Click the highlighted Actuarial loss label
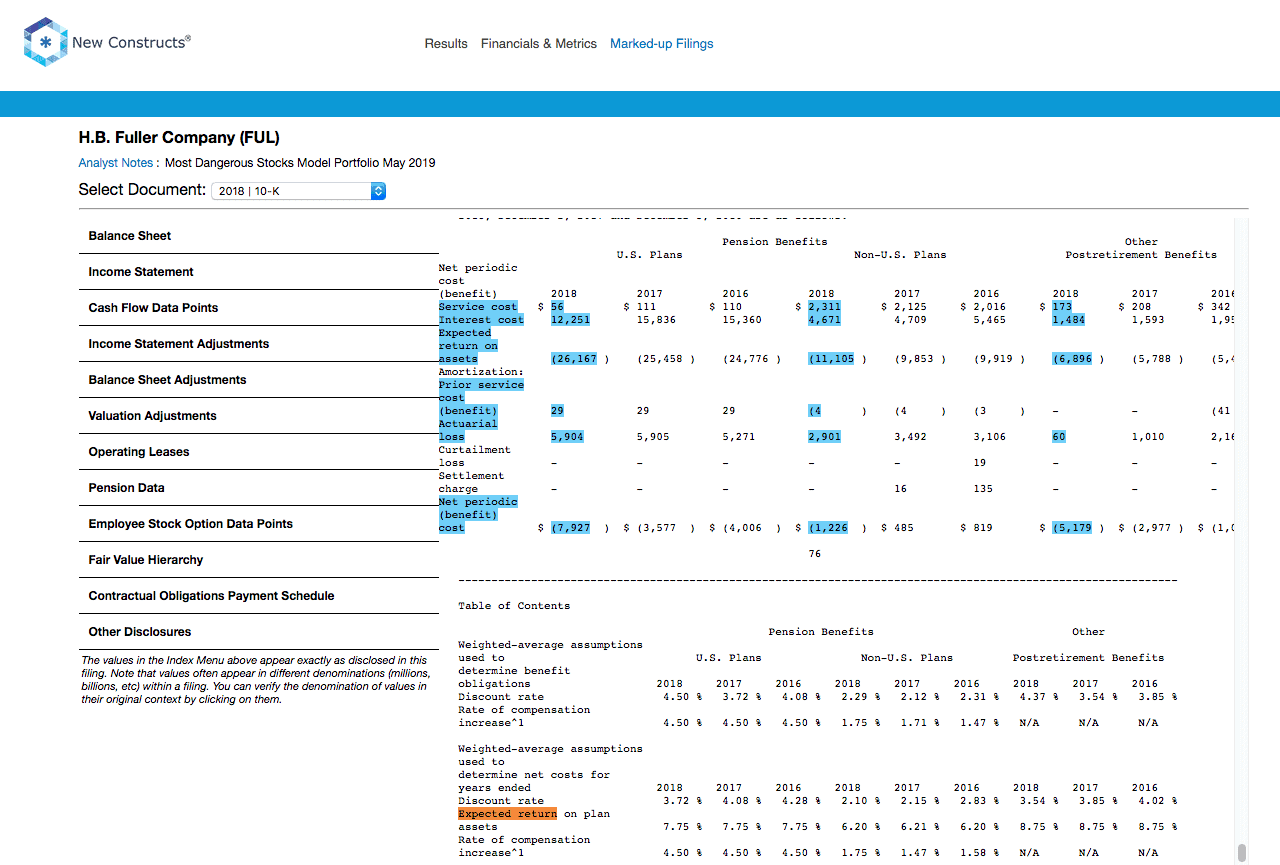The height and width of the screenshot is (865, 1280). coord(468,430)
